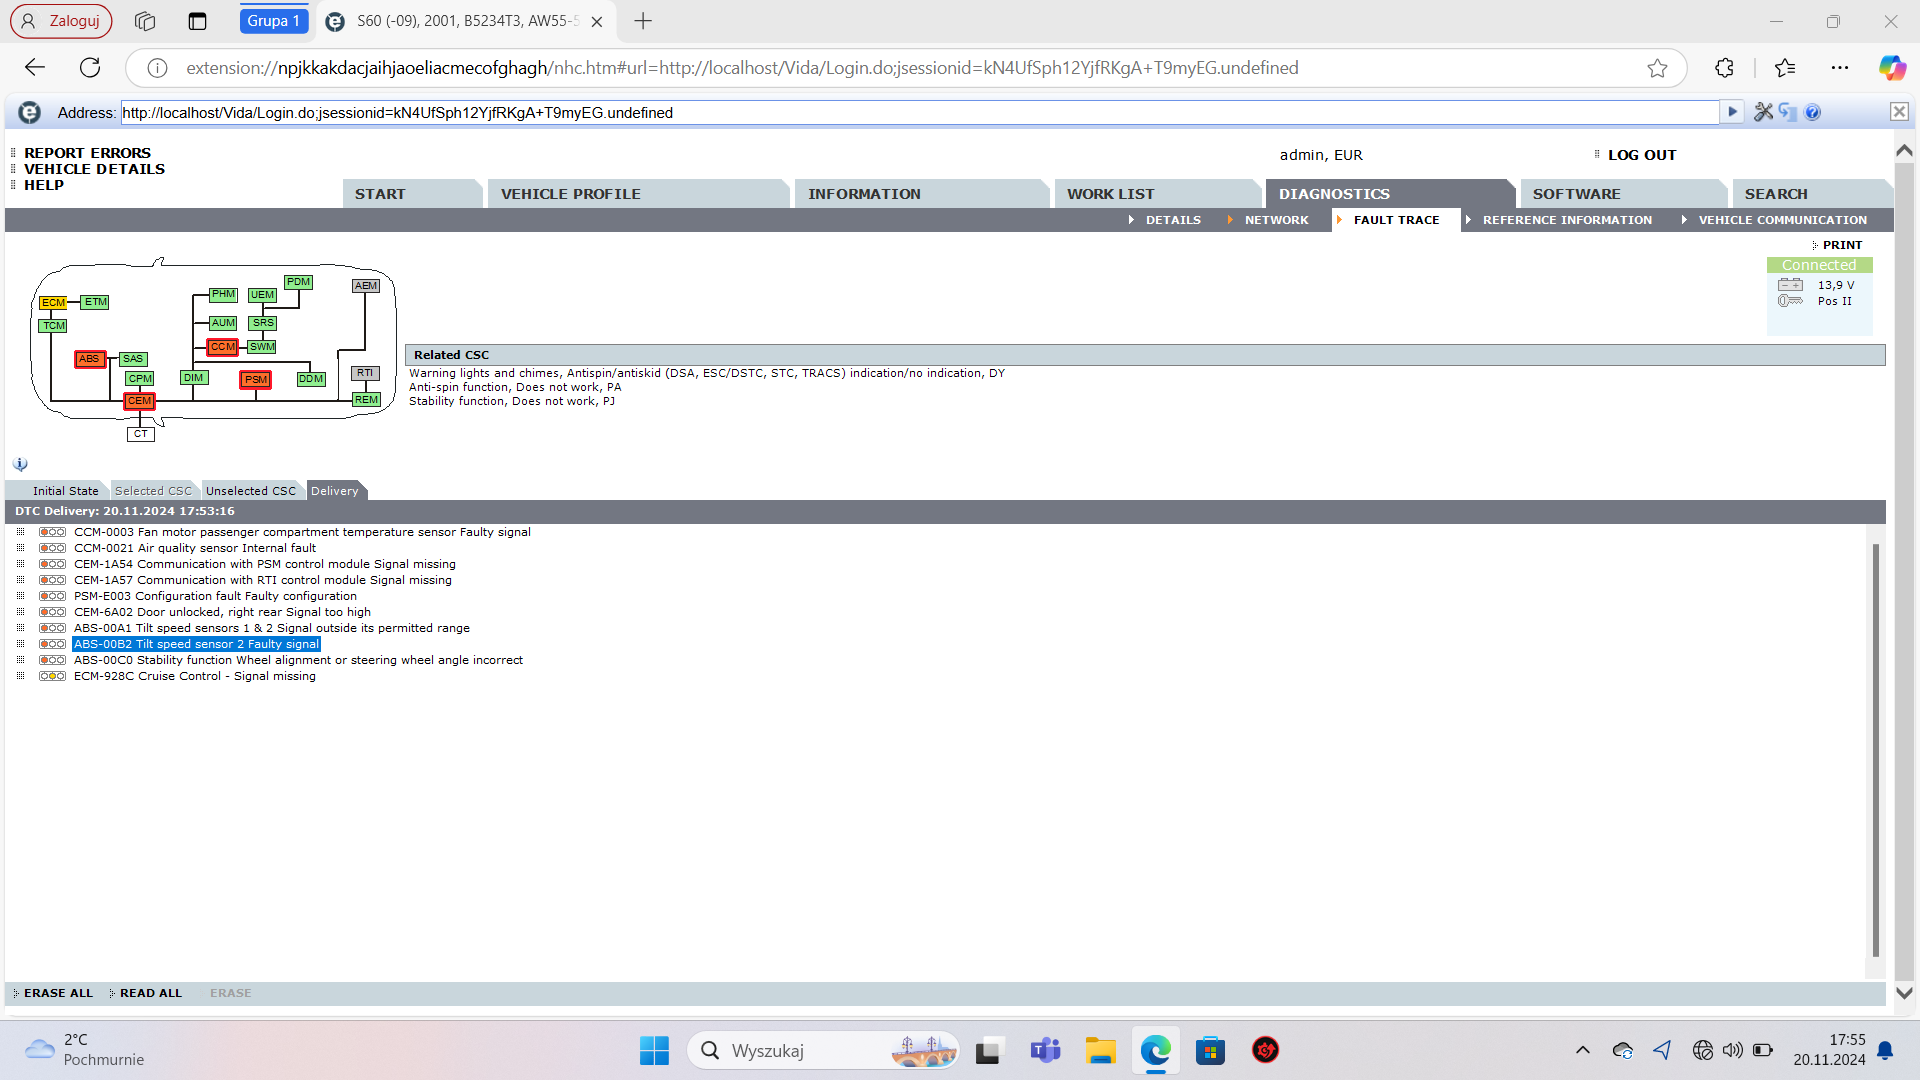Expand the CEM-1A54 fault code entry
This screenshot has width=1920, height=1080.
tap(20, 564)
